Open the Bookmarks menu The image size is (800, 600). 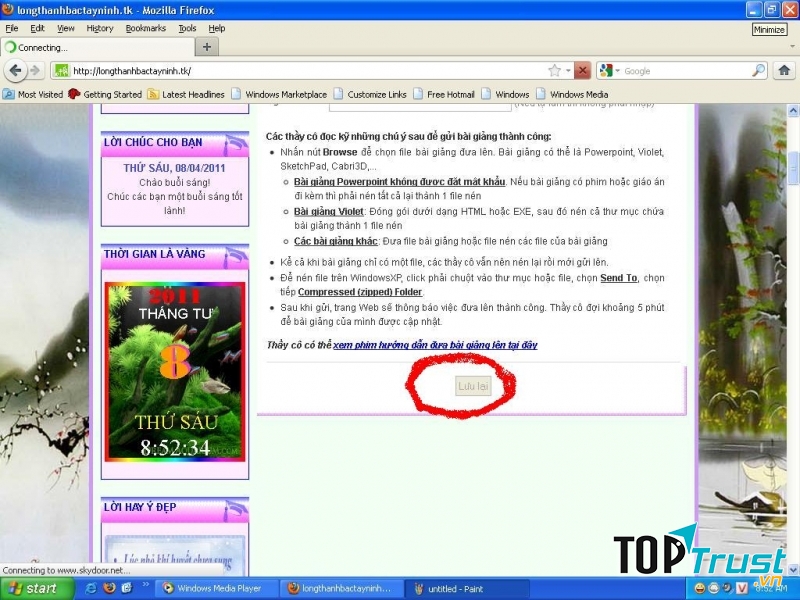[145, 28]
